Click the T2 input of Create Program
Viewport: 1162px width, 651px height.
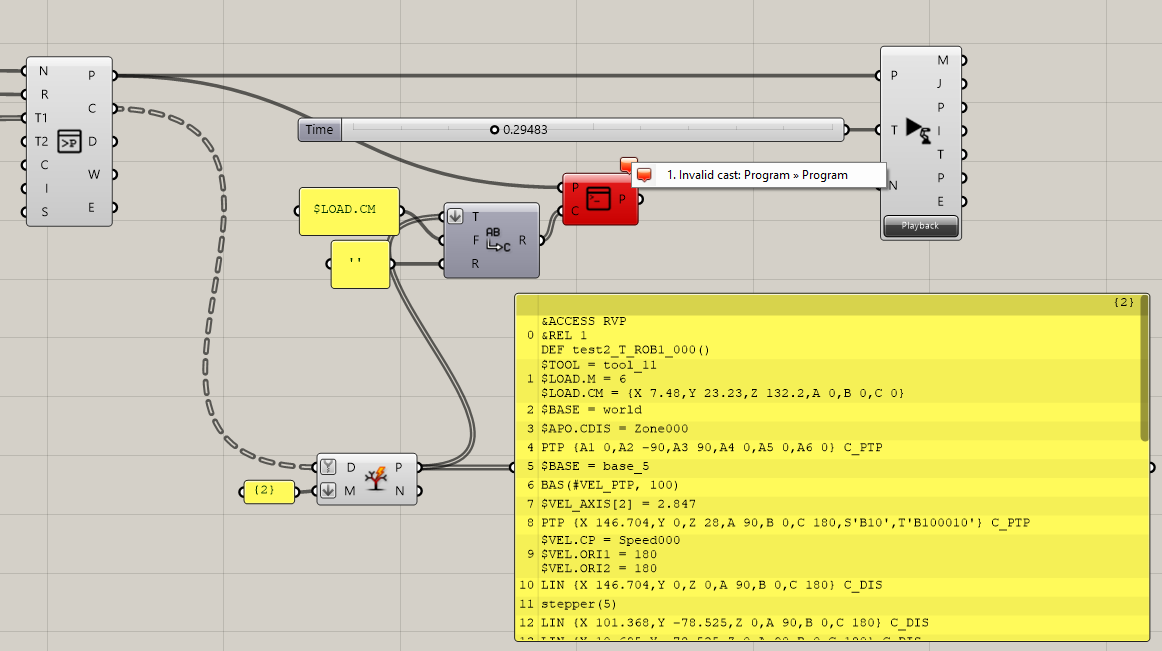[41, 141]
